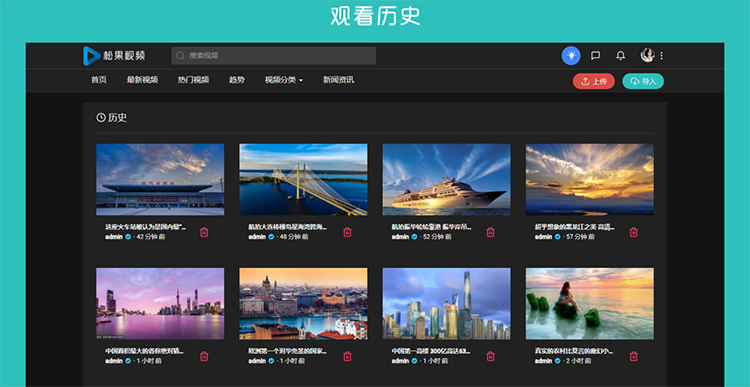Delete the yellow bridge video from history
750x387 pixels.
pos(347,232)
